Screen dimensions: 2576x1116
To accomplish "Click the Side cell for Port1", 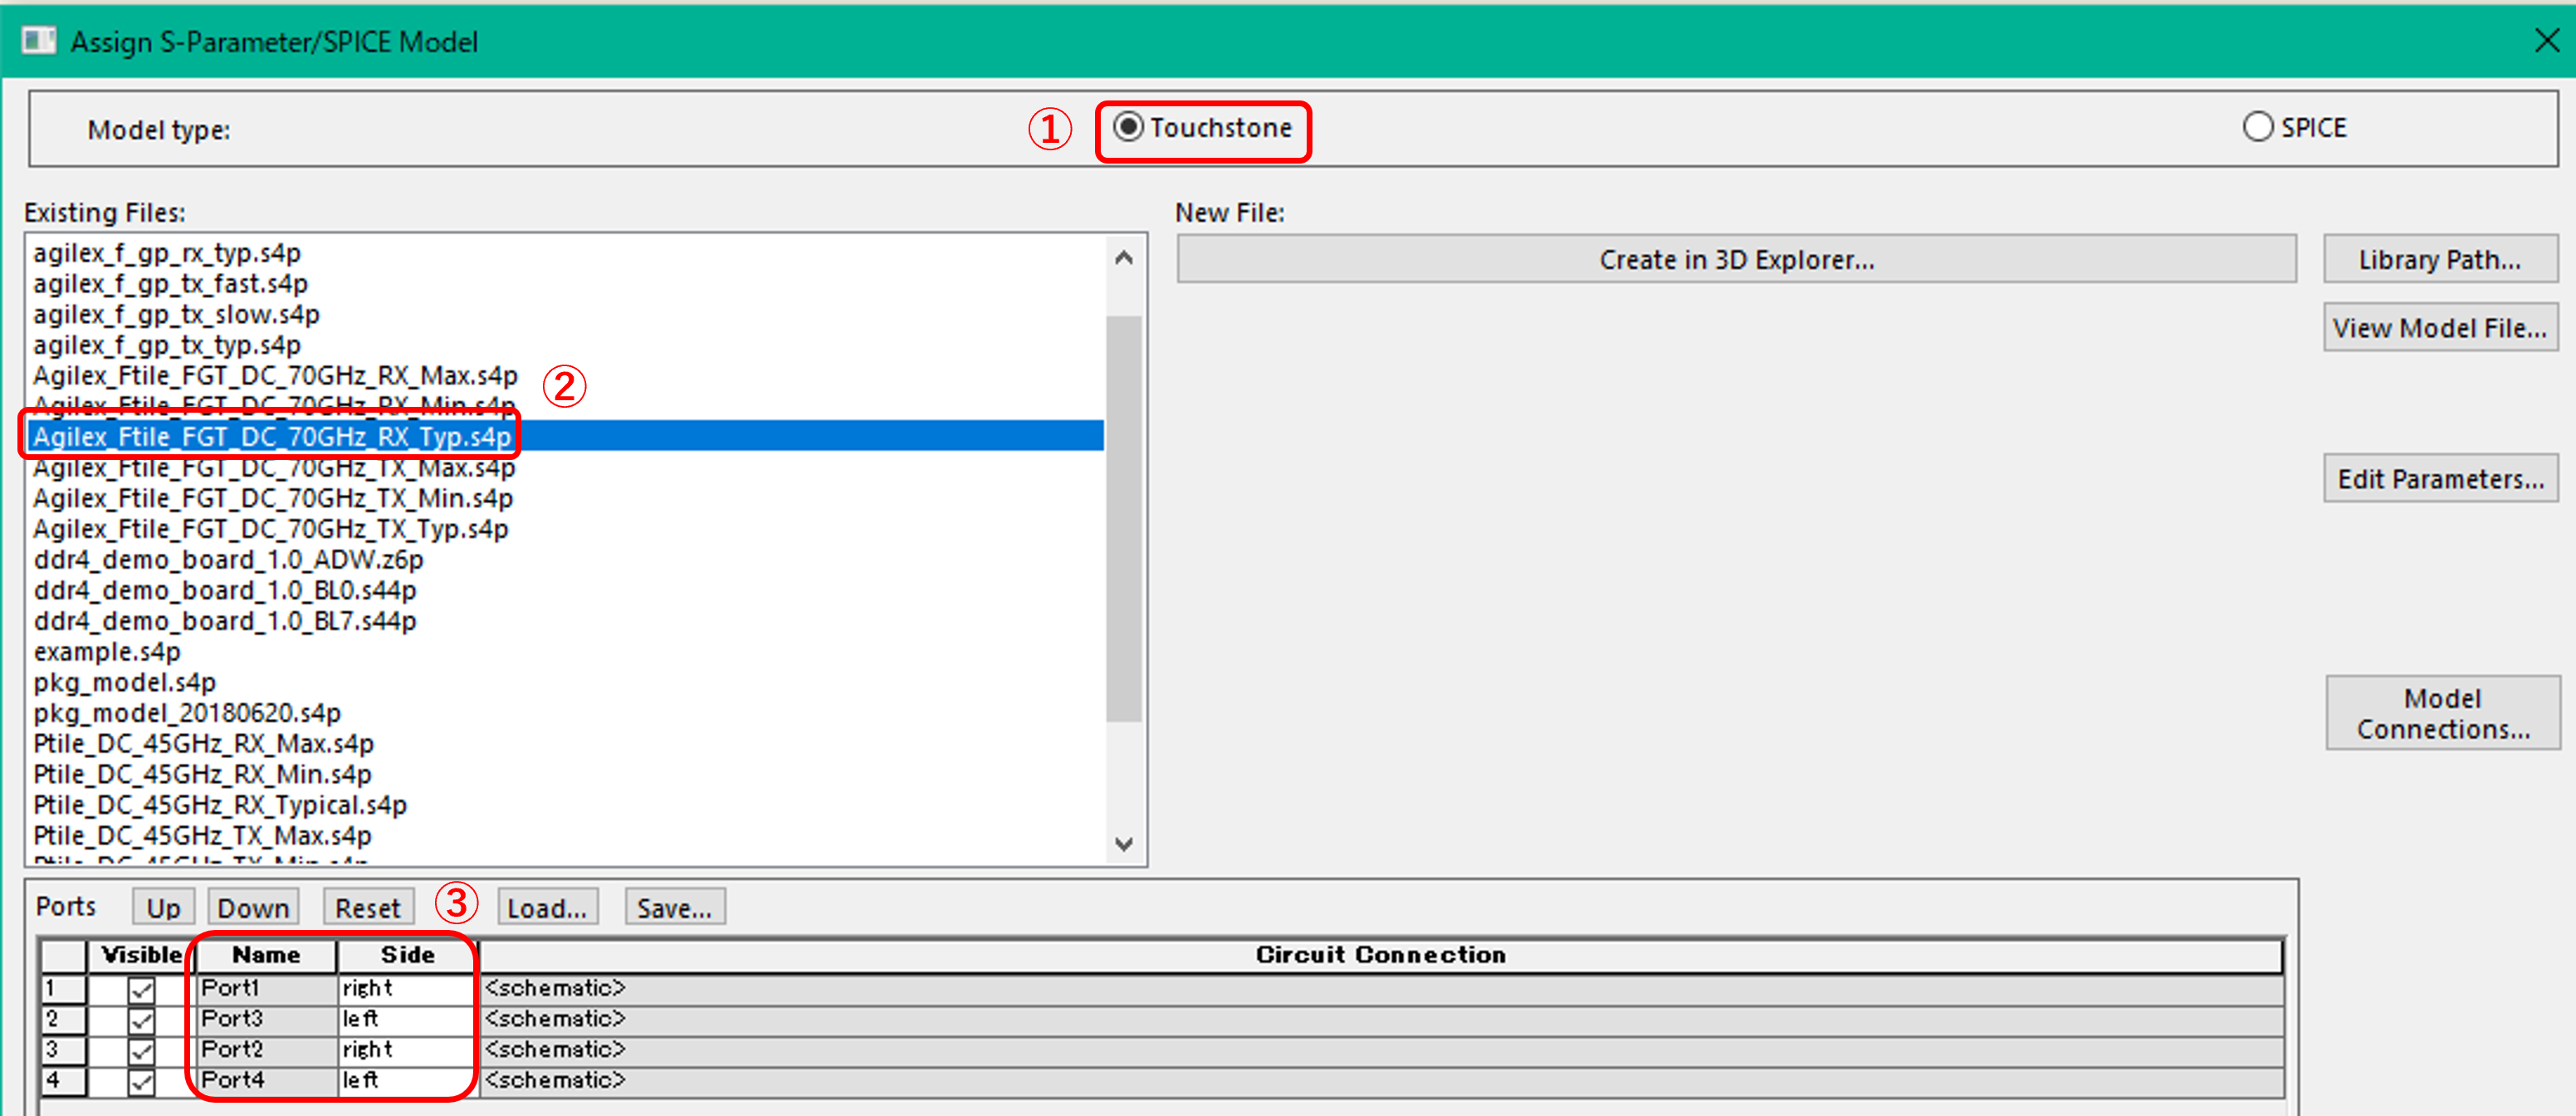I will (x=407, y=989).
